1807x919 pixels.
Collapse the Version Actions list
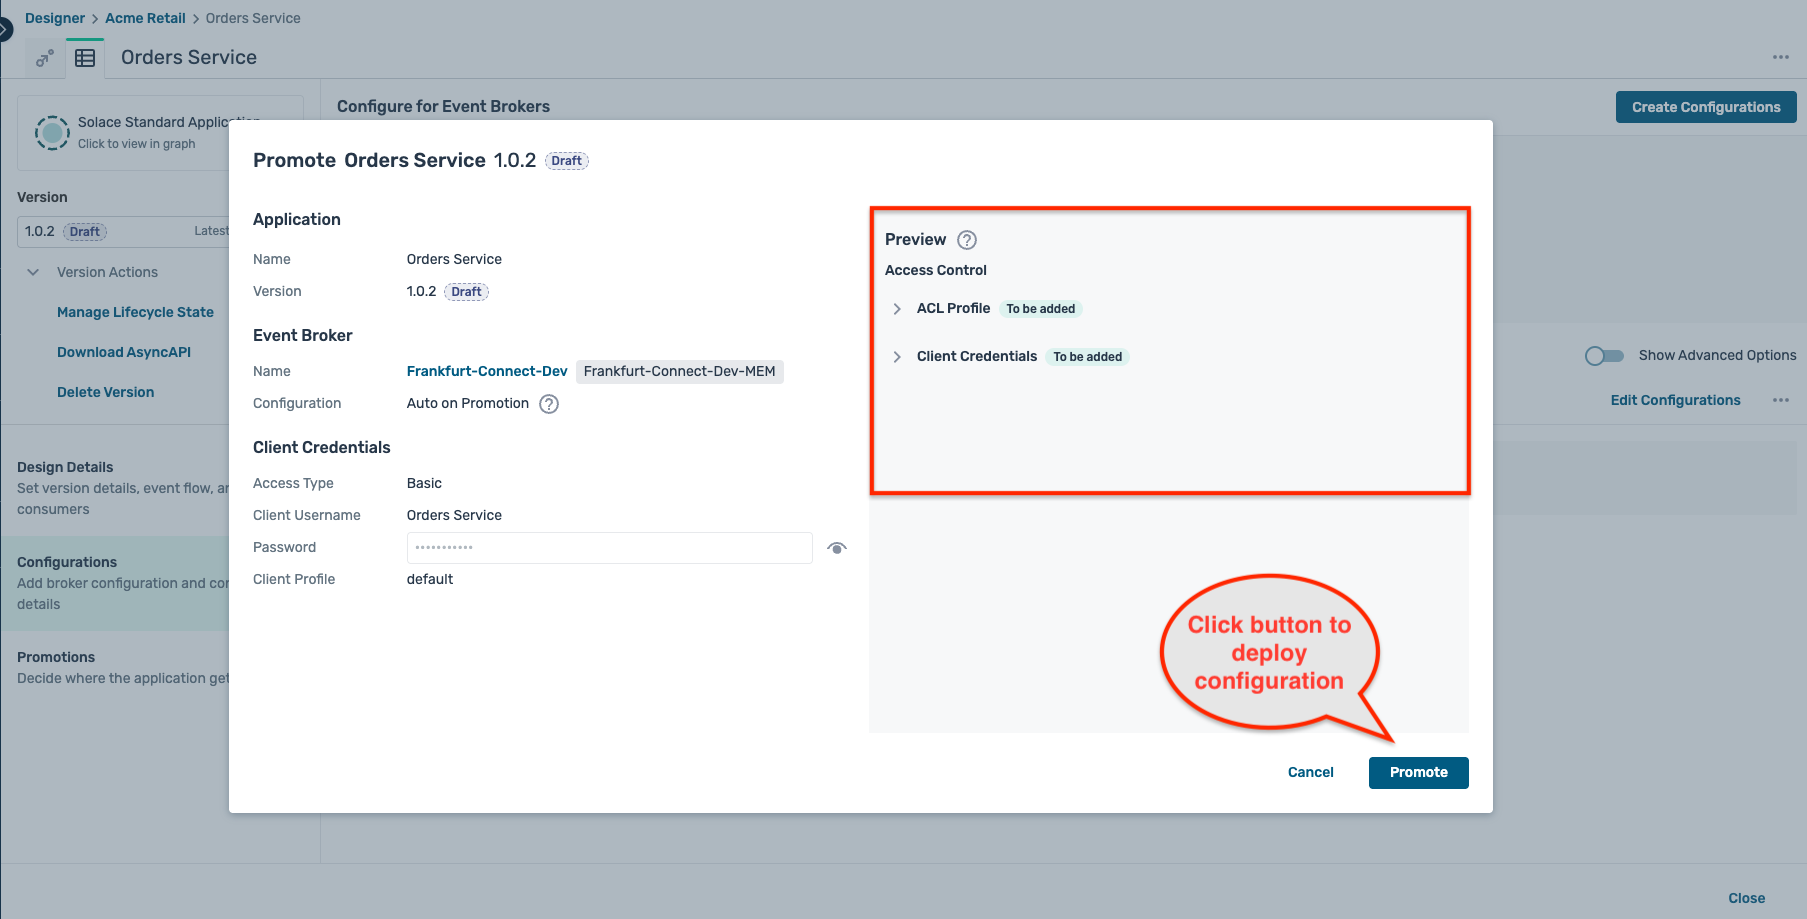point(33,272)
